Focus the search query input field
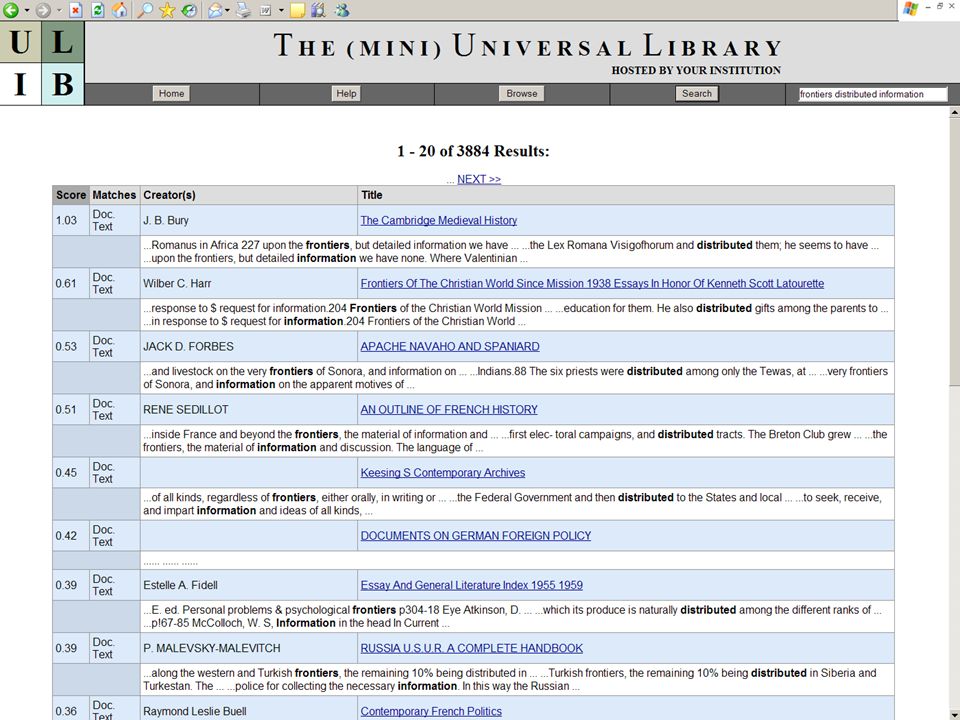The height and width of the screenshot is (720, 960). (872, 94)
